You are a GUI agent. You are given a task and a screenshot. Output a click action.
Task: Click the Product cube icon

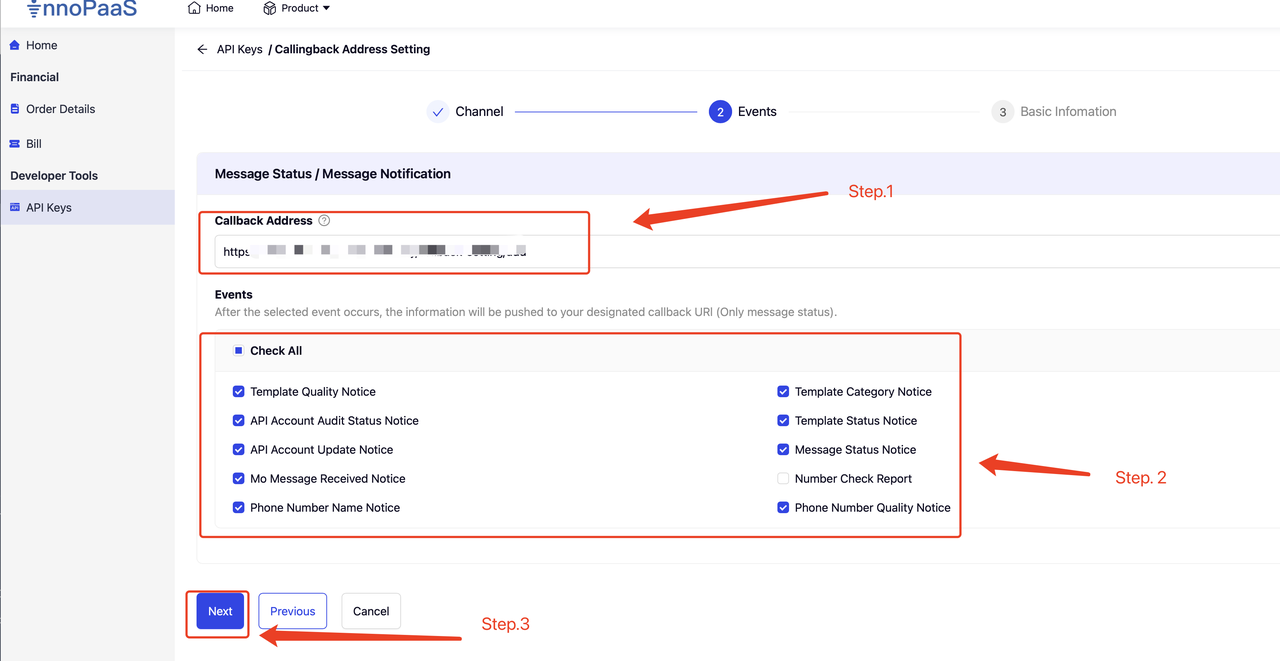click(x=270, y=8)
